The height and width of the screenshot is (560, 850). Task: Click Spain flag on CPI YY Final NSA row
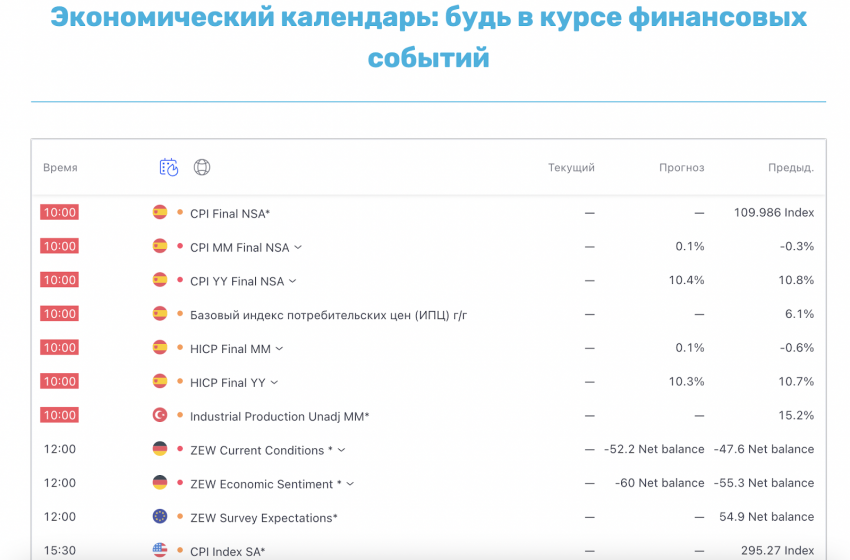click(160, 280)
